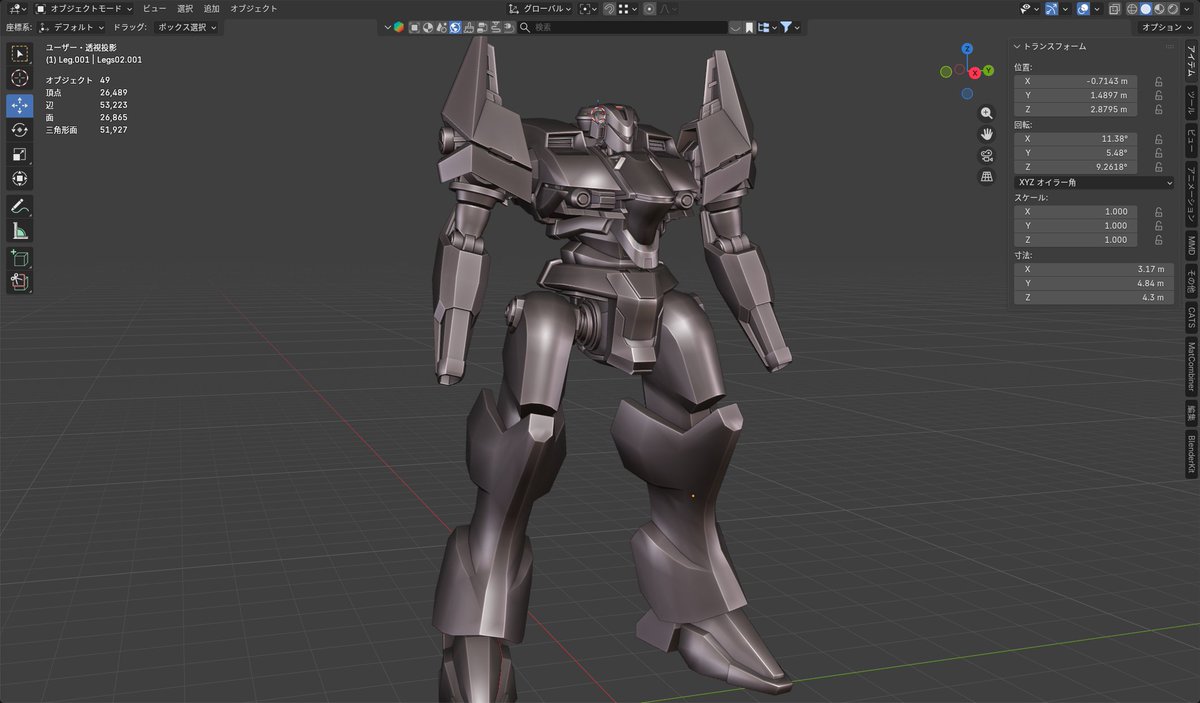Viewport: 1200px width, 703px height.
Task: Select the box select tool in toolbar
Action: coord(20,54)
